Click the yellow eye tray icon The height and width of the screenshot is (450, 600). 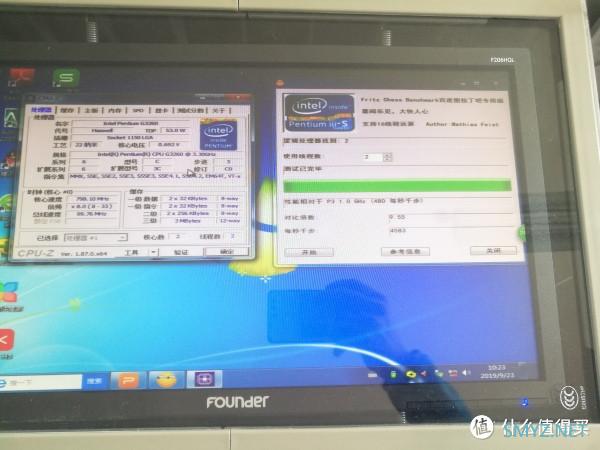(x=411, y=373)
